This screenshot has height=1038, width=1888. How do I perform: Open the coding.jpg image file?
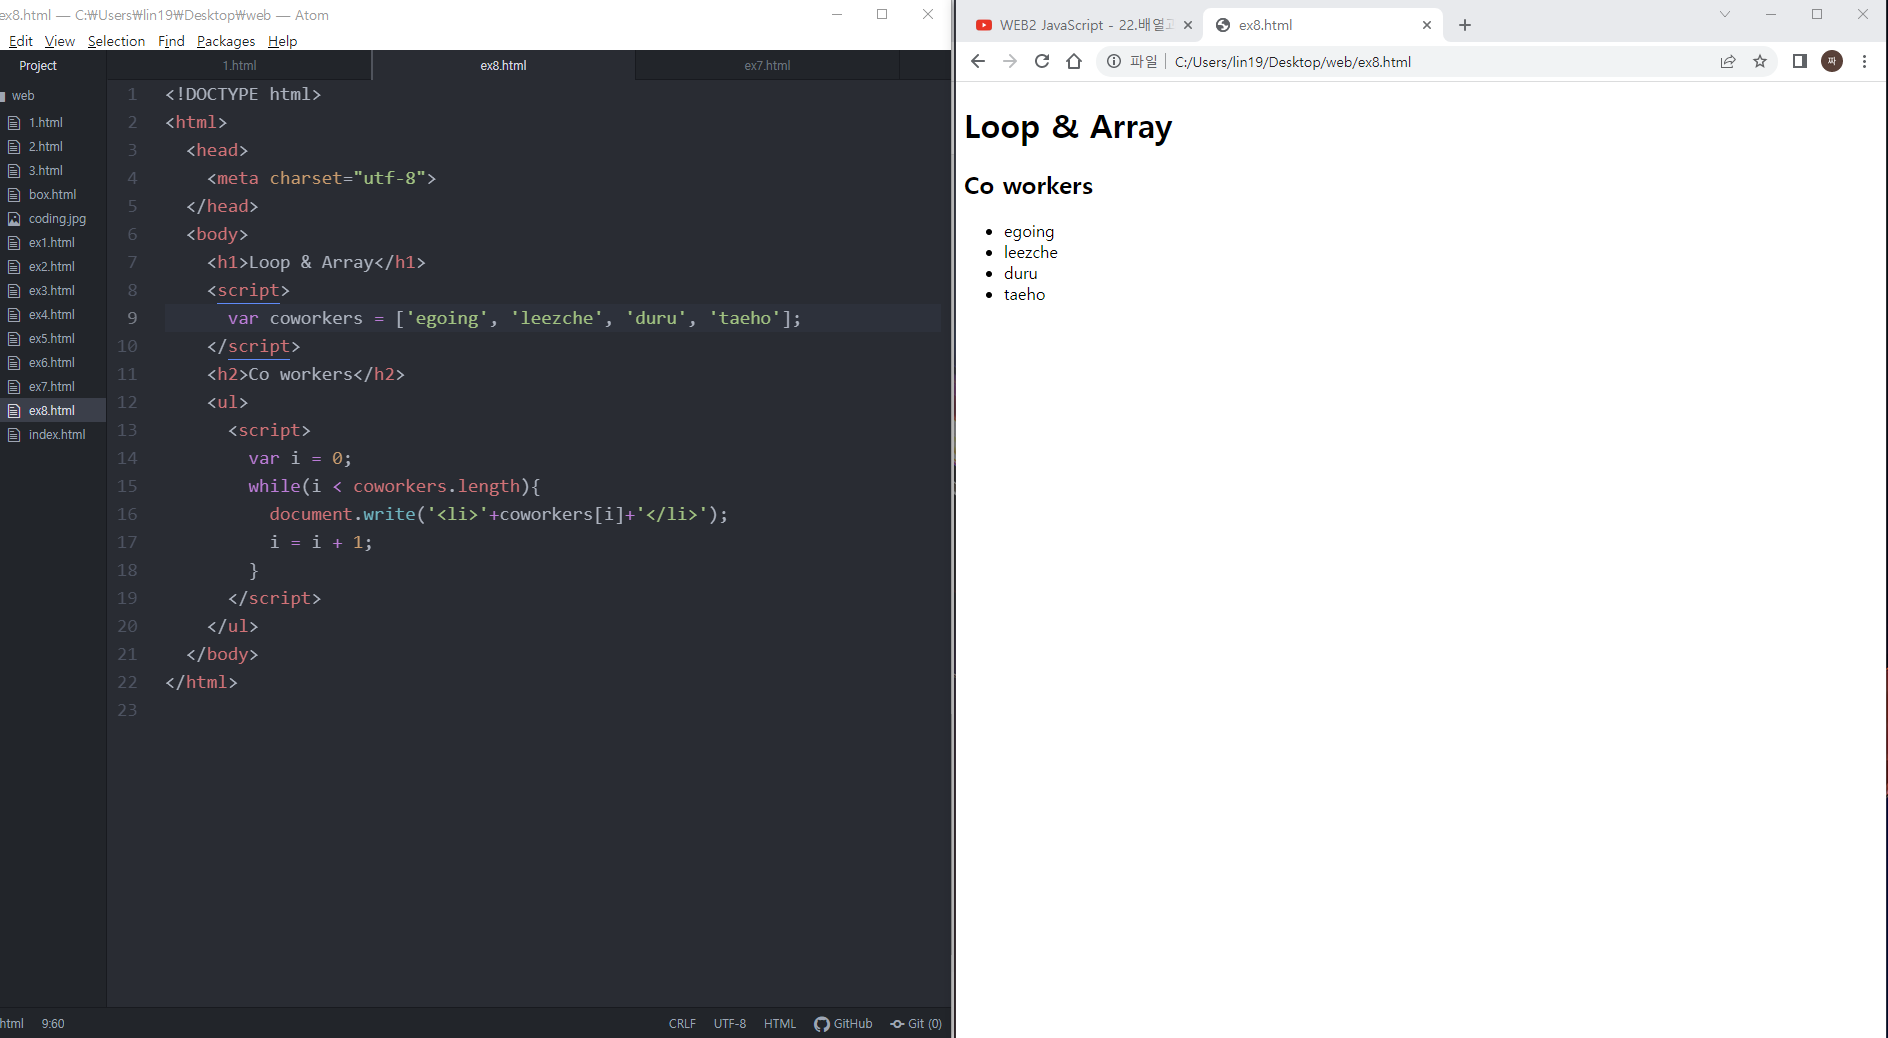pyautogui.click(x=57, y=219)
